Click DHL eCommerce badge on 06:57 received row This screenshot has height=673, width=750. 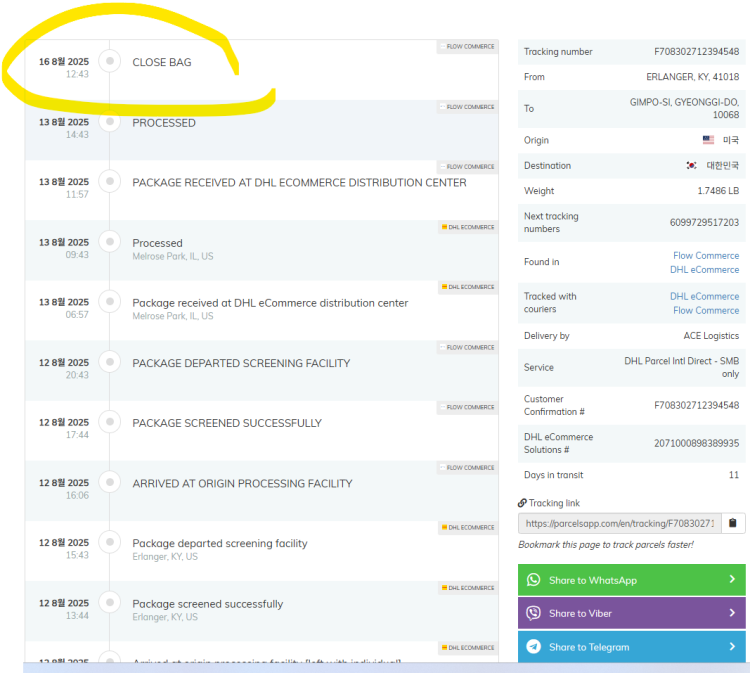468,287
